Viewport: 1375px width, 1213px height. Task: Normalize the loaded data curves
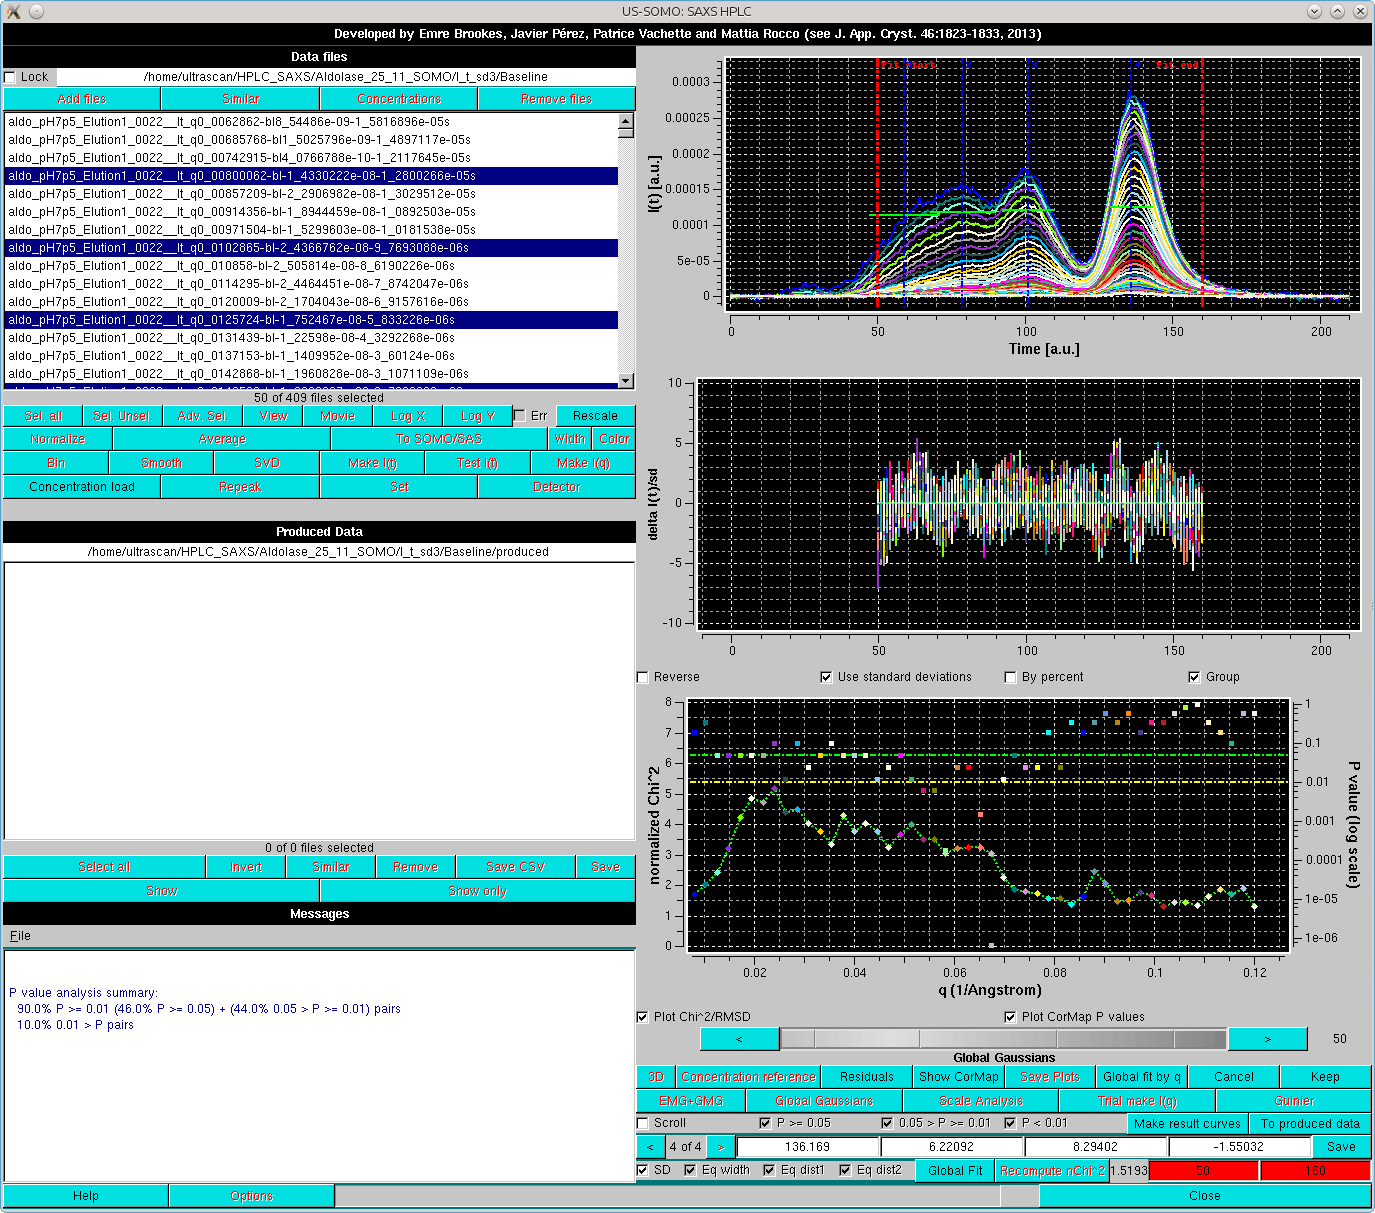point(57,438)
